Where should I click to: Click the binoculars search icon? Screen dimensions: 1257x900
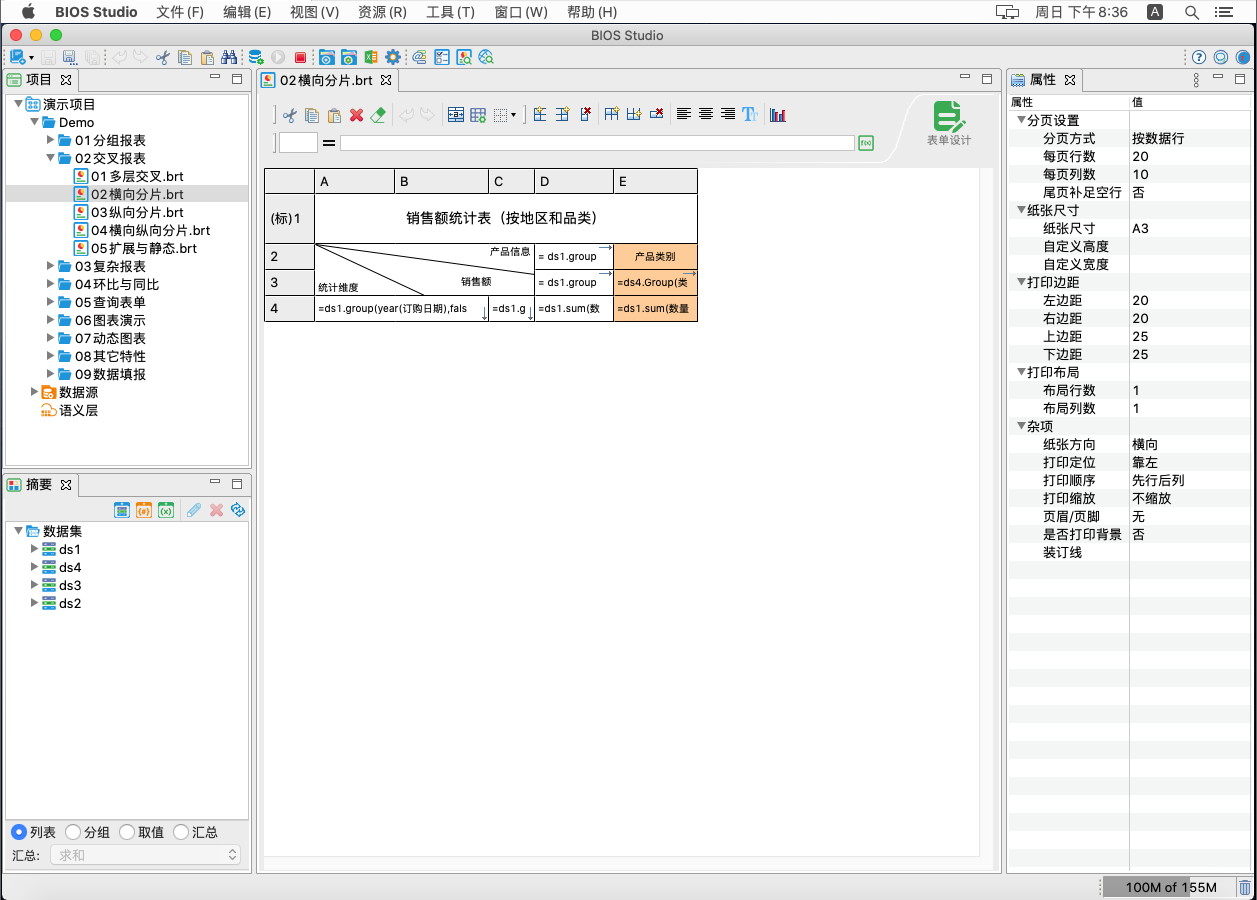[x=229, y=58]
